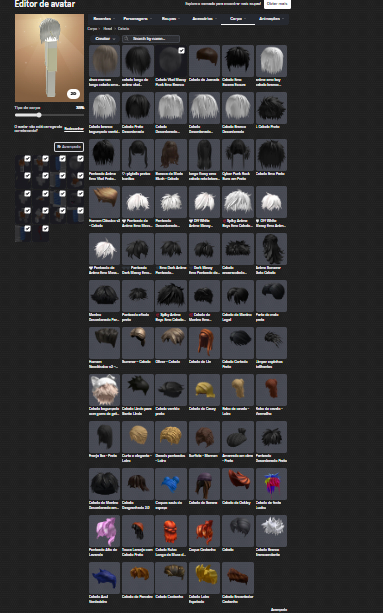383x613 pixels.
Task: Select the orange curly ponytail hair
Action: (x=204, y=531)
